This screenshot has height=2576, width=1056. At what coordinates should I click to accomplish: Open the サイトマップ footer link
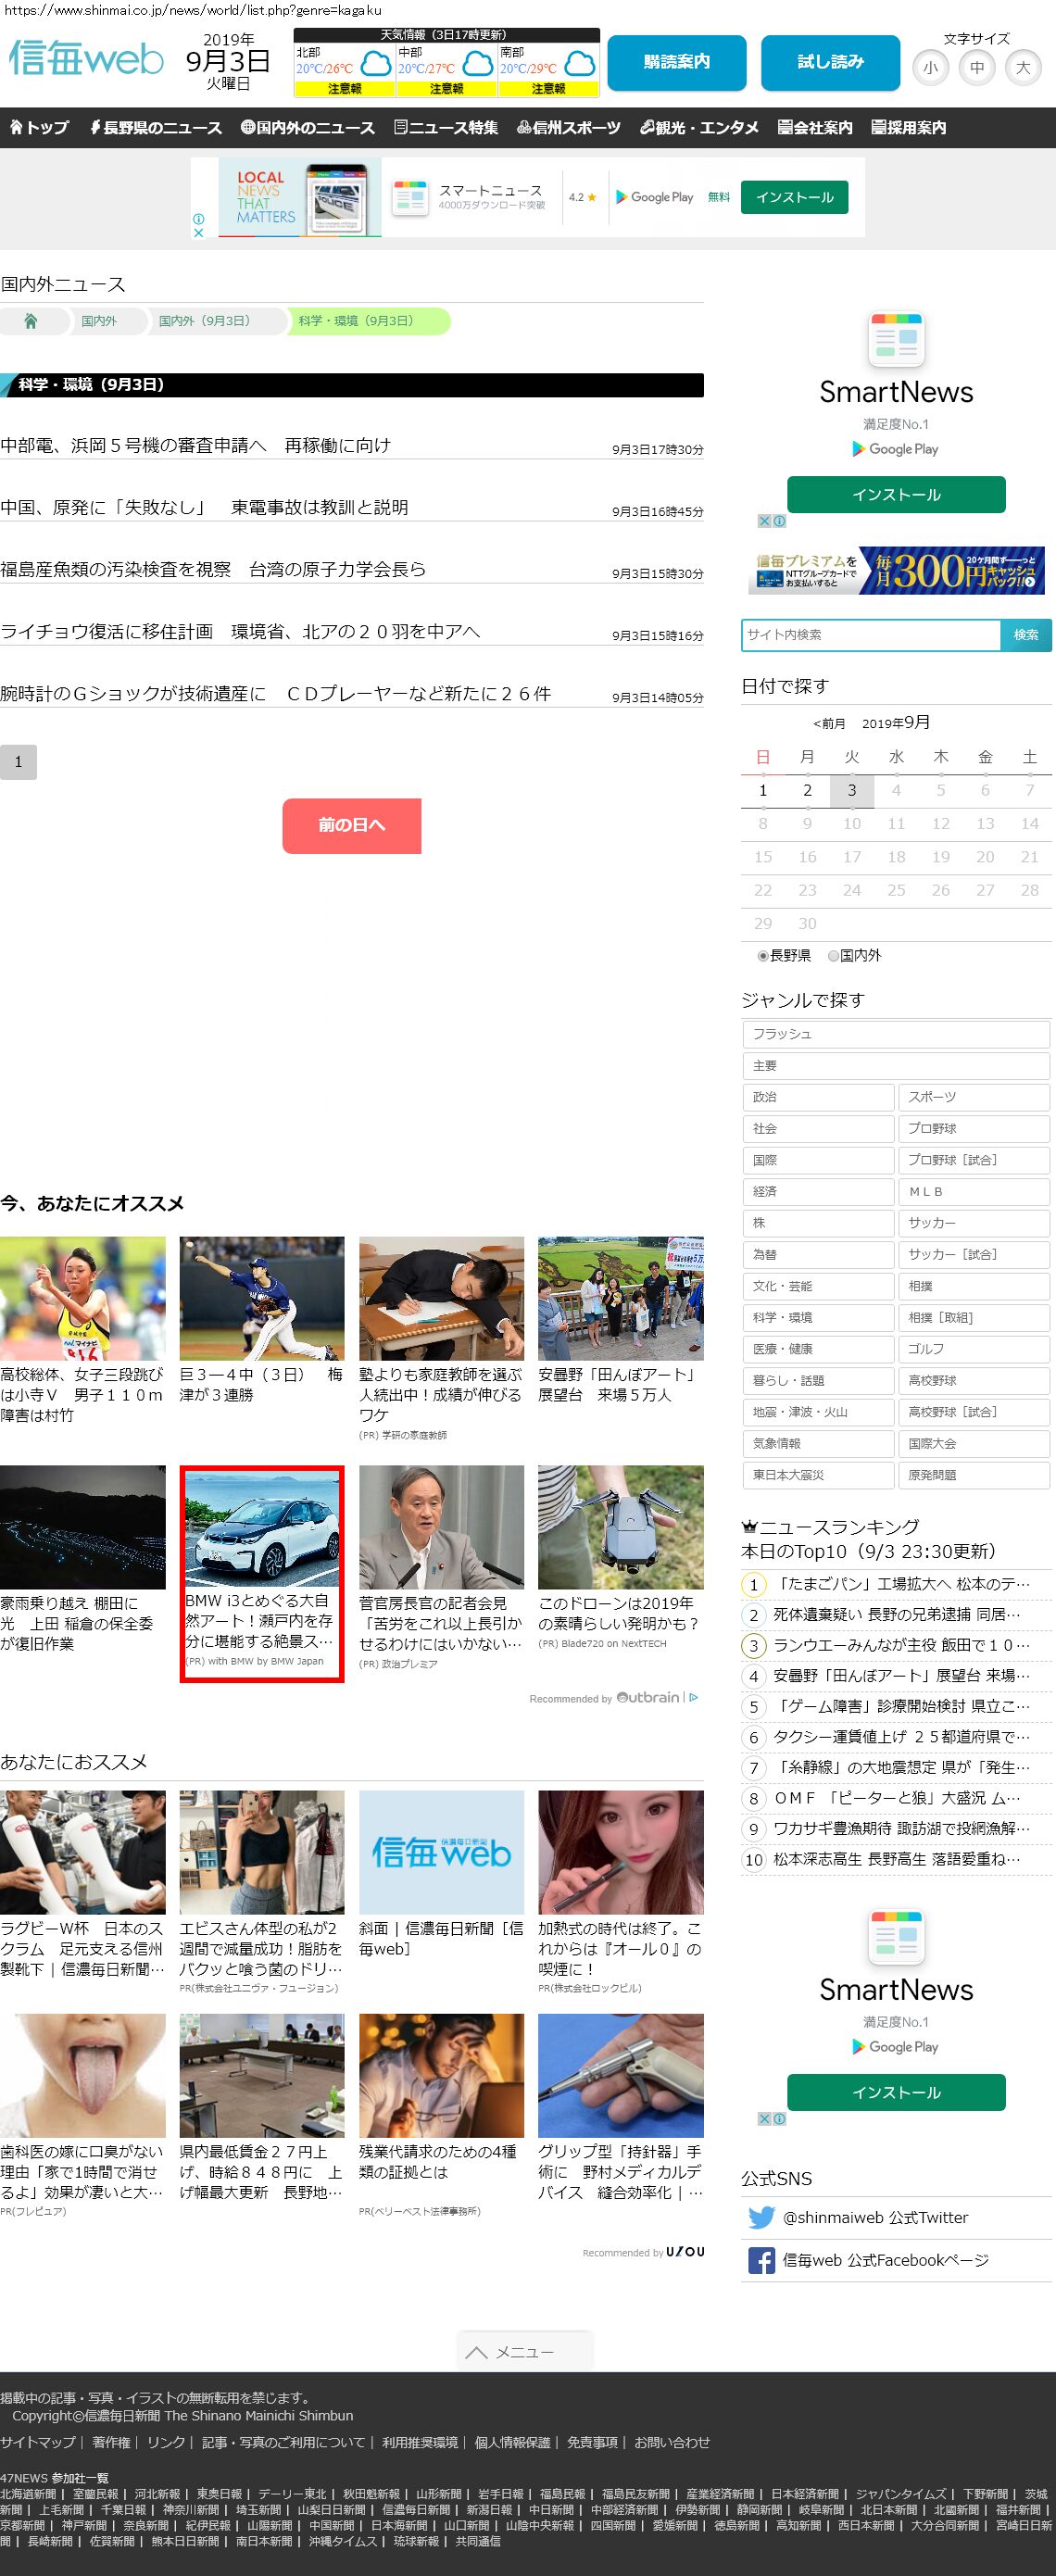pyautogui.click(x=38, y=2442)
